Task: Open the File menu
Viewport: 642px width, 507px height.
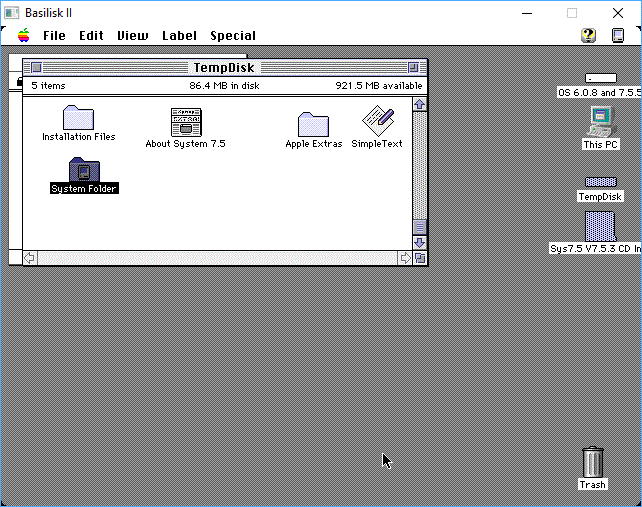Action: coord(54,36)
